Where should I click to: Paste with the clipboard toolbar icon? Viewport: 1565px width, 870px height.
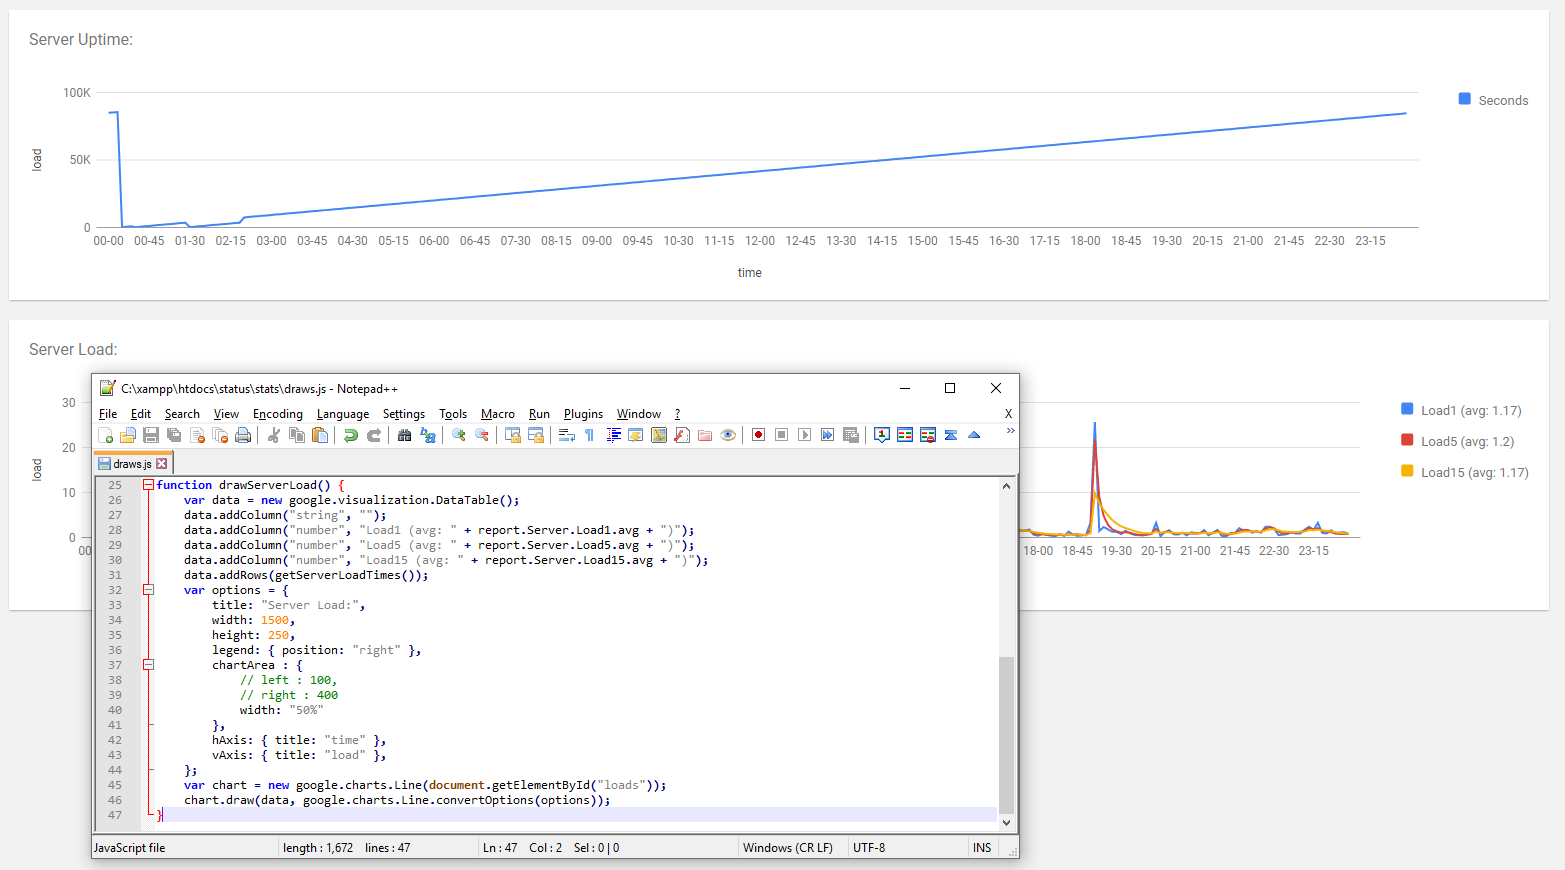320,435
